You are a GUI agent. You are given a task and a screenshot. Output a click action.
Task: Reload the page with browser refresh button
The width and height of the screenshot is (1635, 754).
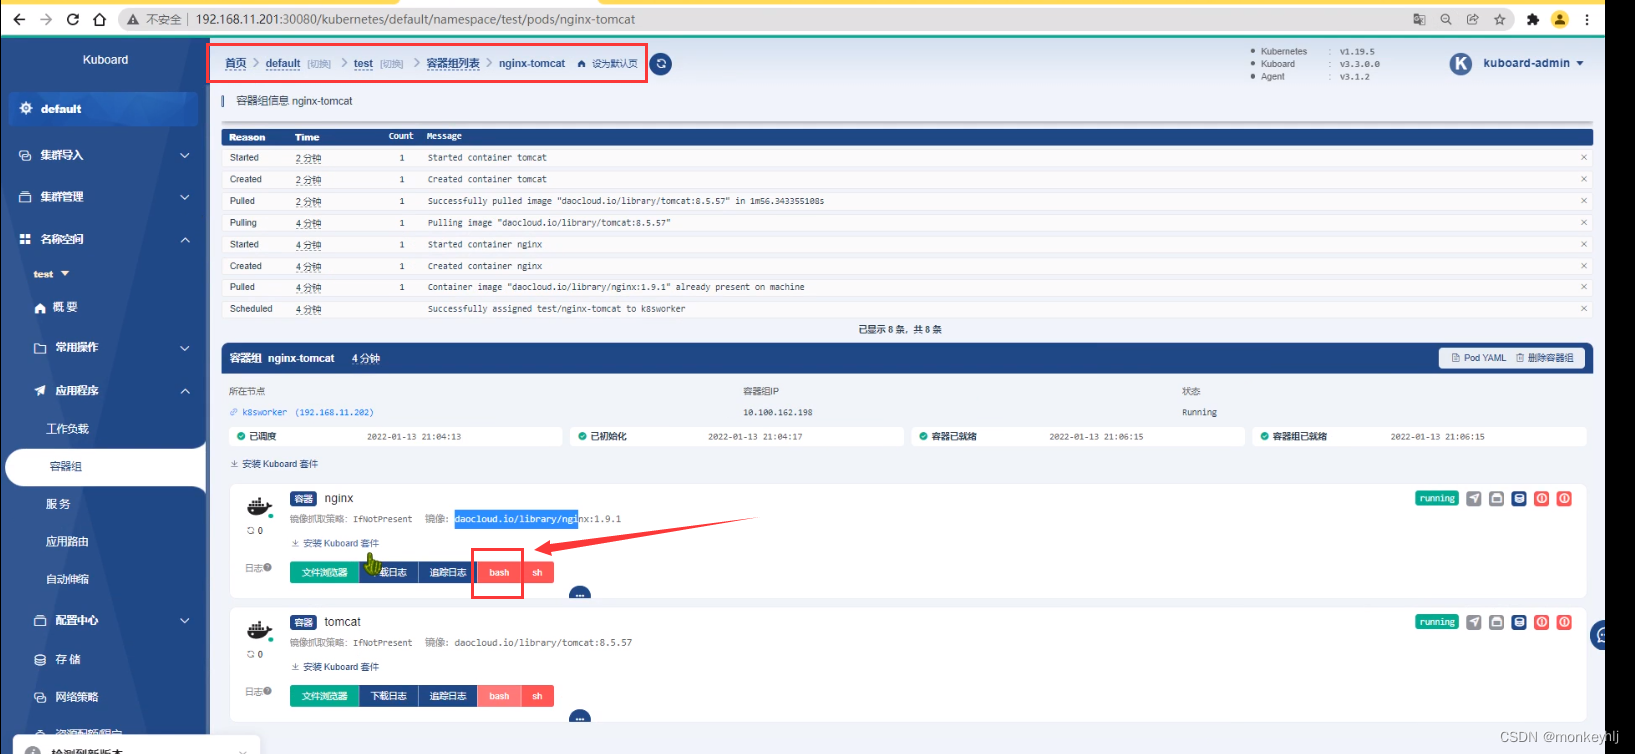[x=73, y=19]
